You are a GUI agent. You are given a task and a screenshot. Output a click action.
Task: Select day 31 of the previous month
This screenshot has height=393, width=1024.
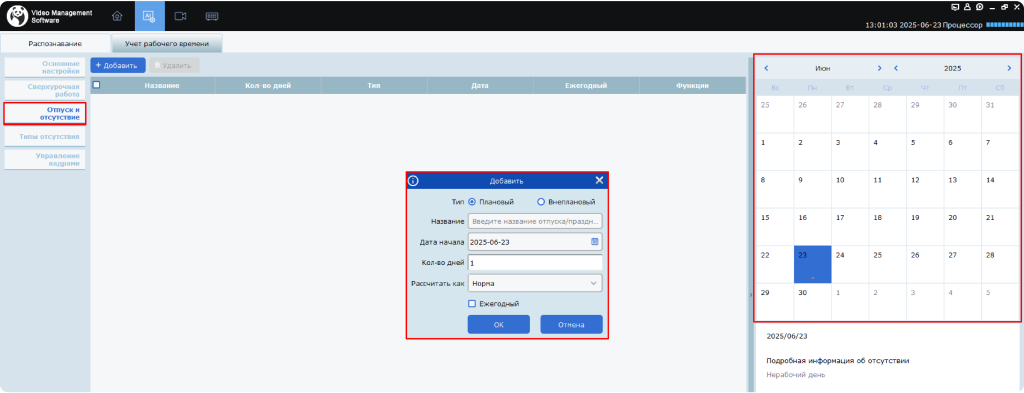(x=1000, y=114)
